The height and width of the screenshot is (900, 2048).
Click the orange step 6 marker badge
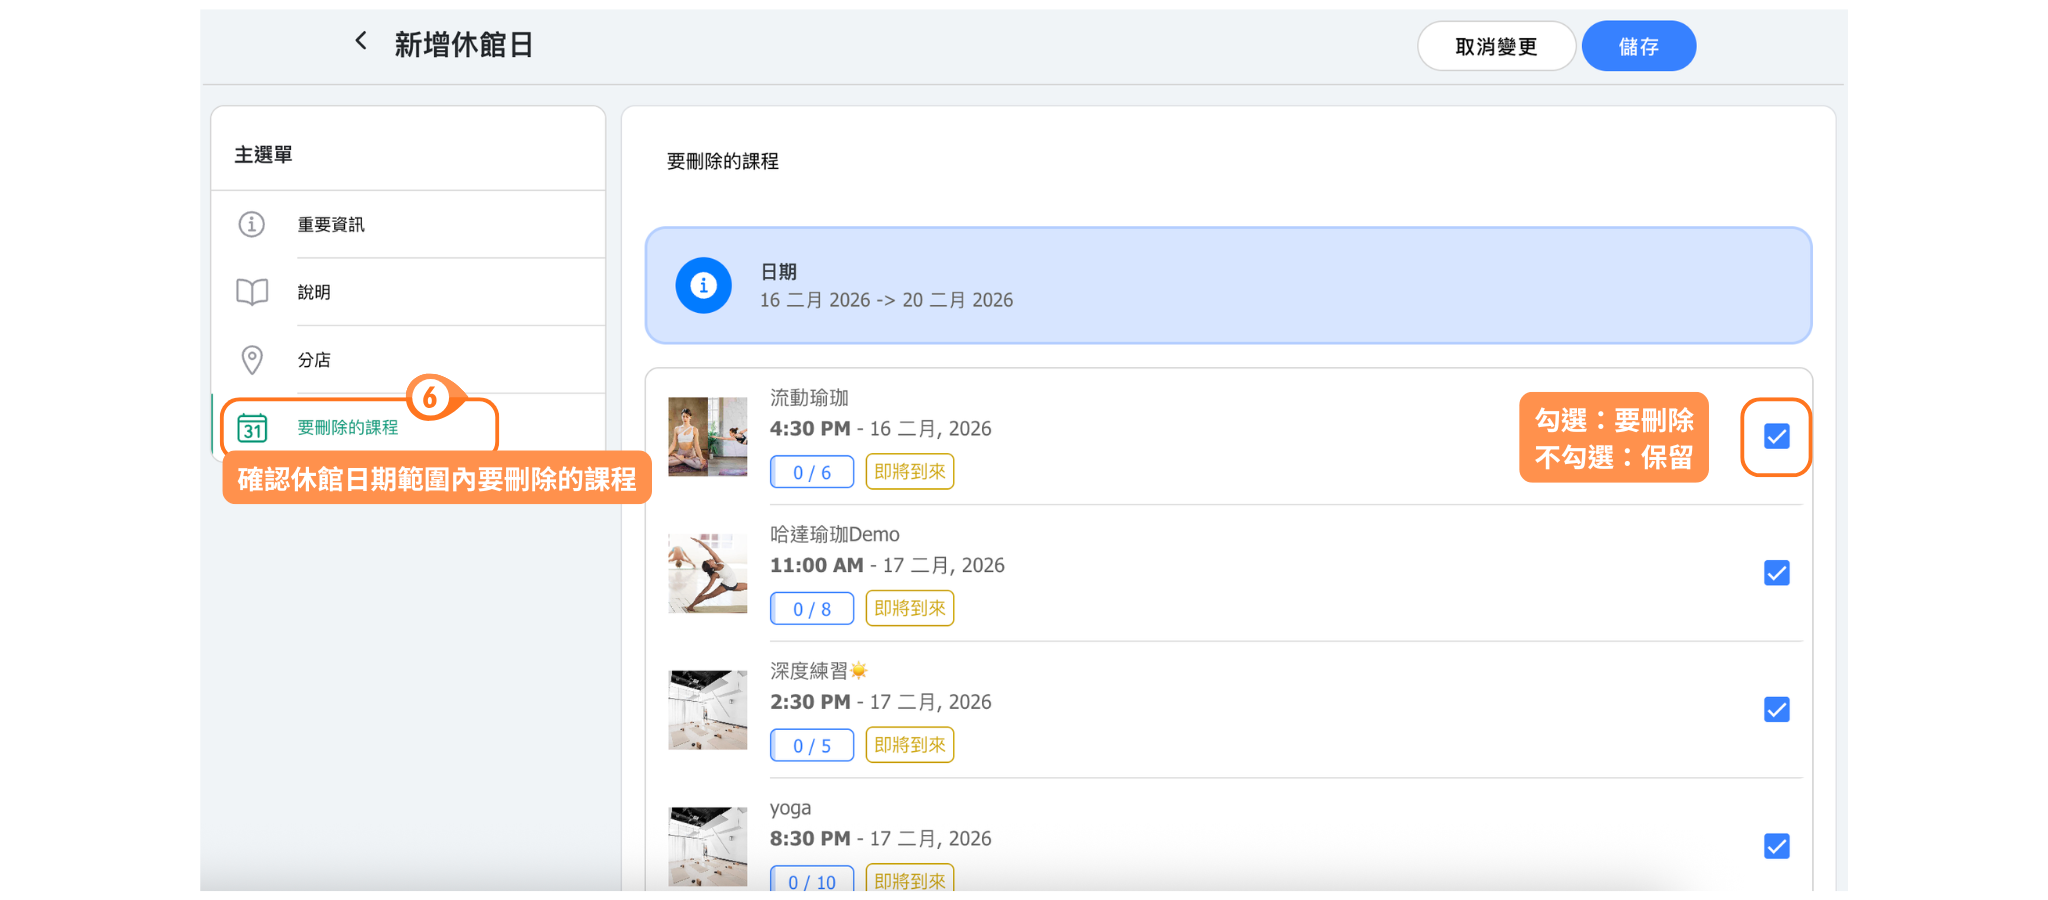tap(430, 397)
